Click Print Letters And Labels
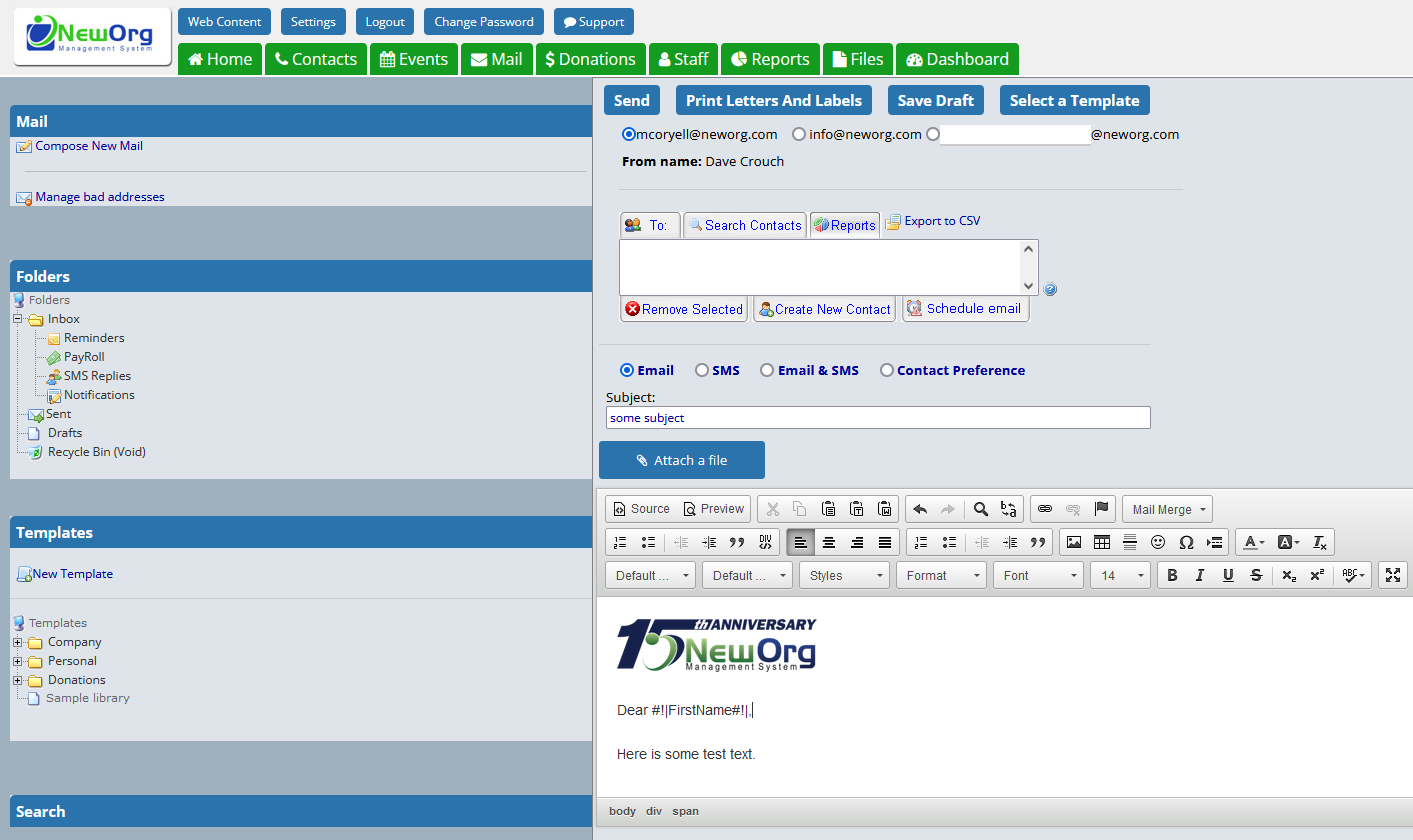1413x840 pixels. 774,100
